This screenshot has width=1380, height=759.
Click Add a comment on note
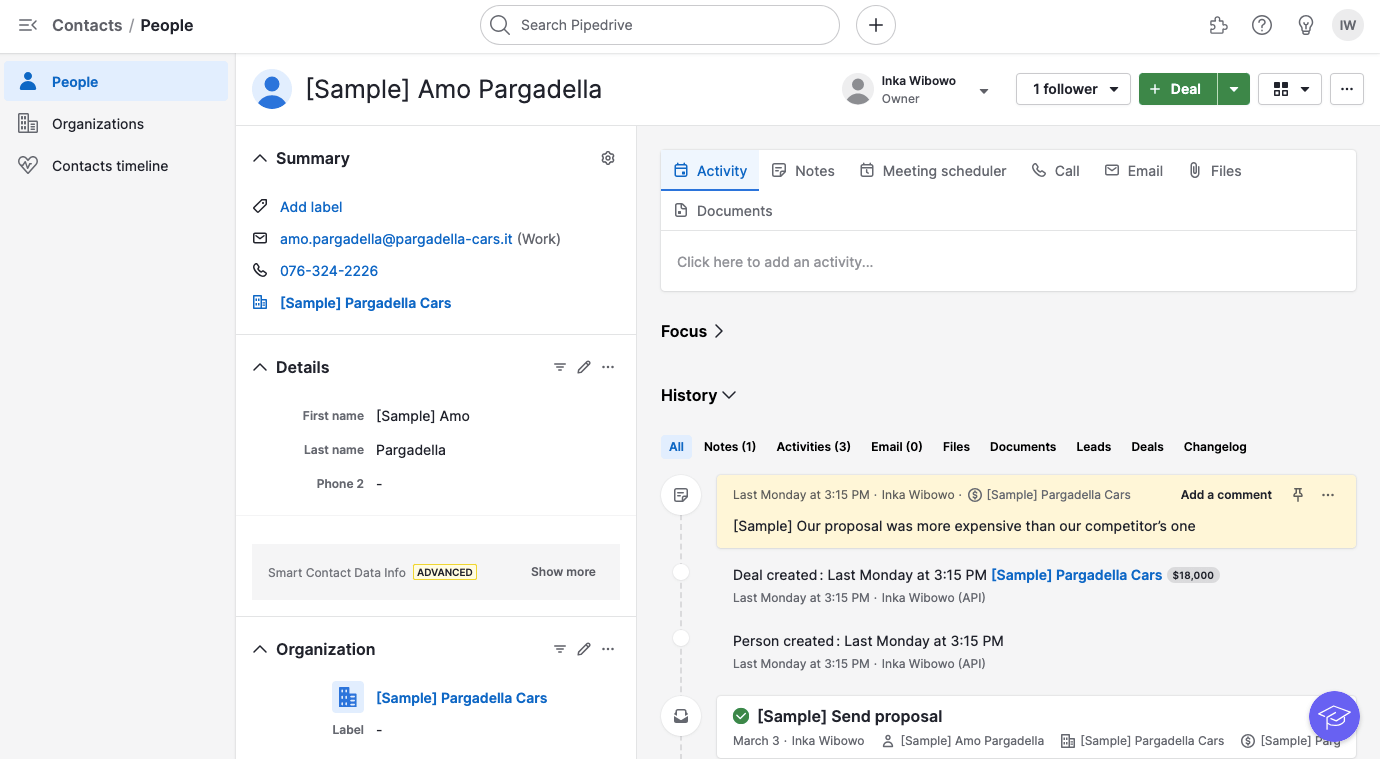click(1226, 495)
